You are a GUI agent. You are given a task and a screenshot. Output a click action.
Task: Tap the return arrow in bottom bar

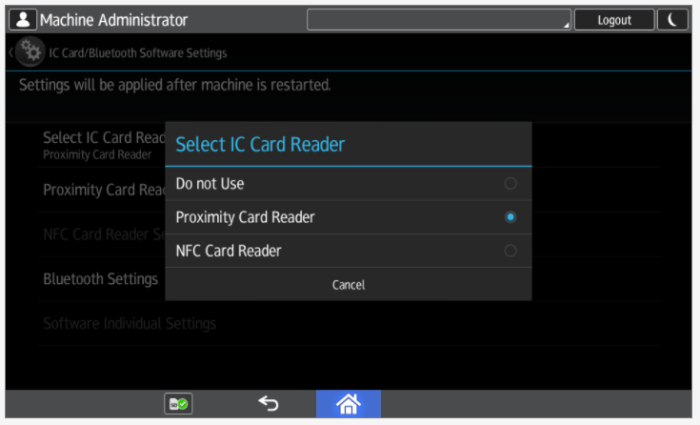tap(268, 404)
